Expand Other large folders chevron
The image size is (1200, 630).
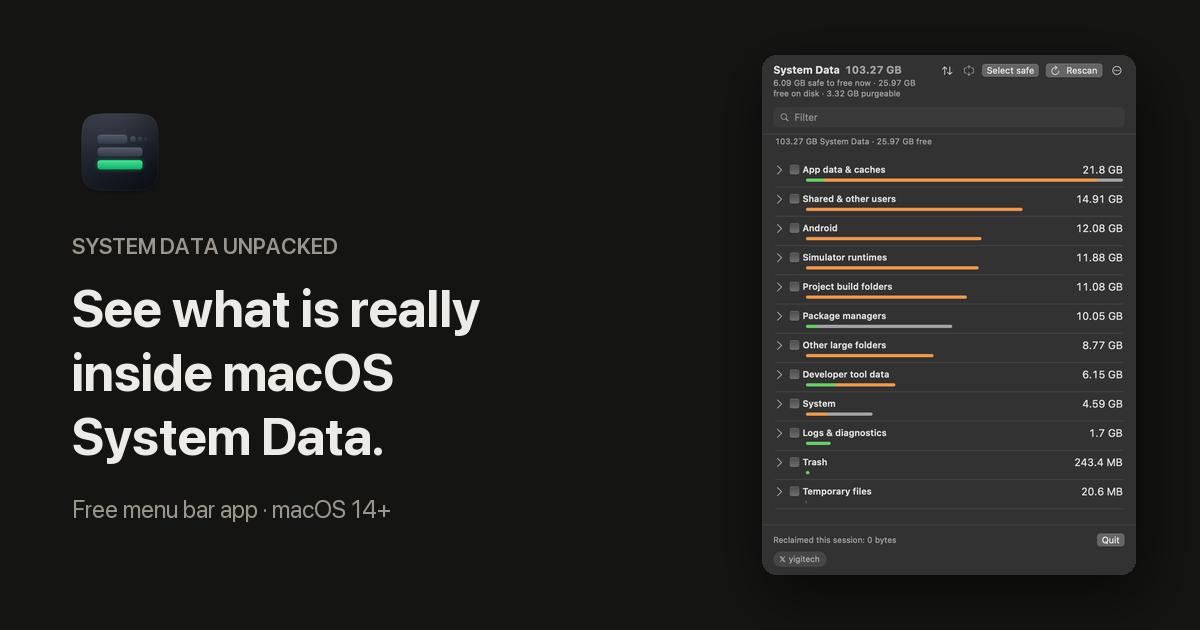point(779,345)
